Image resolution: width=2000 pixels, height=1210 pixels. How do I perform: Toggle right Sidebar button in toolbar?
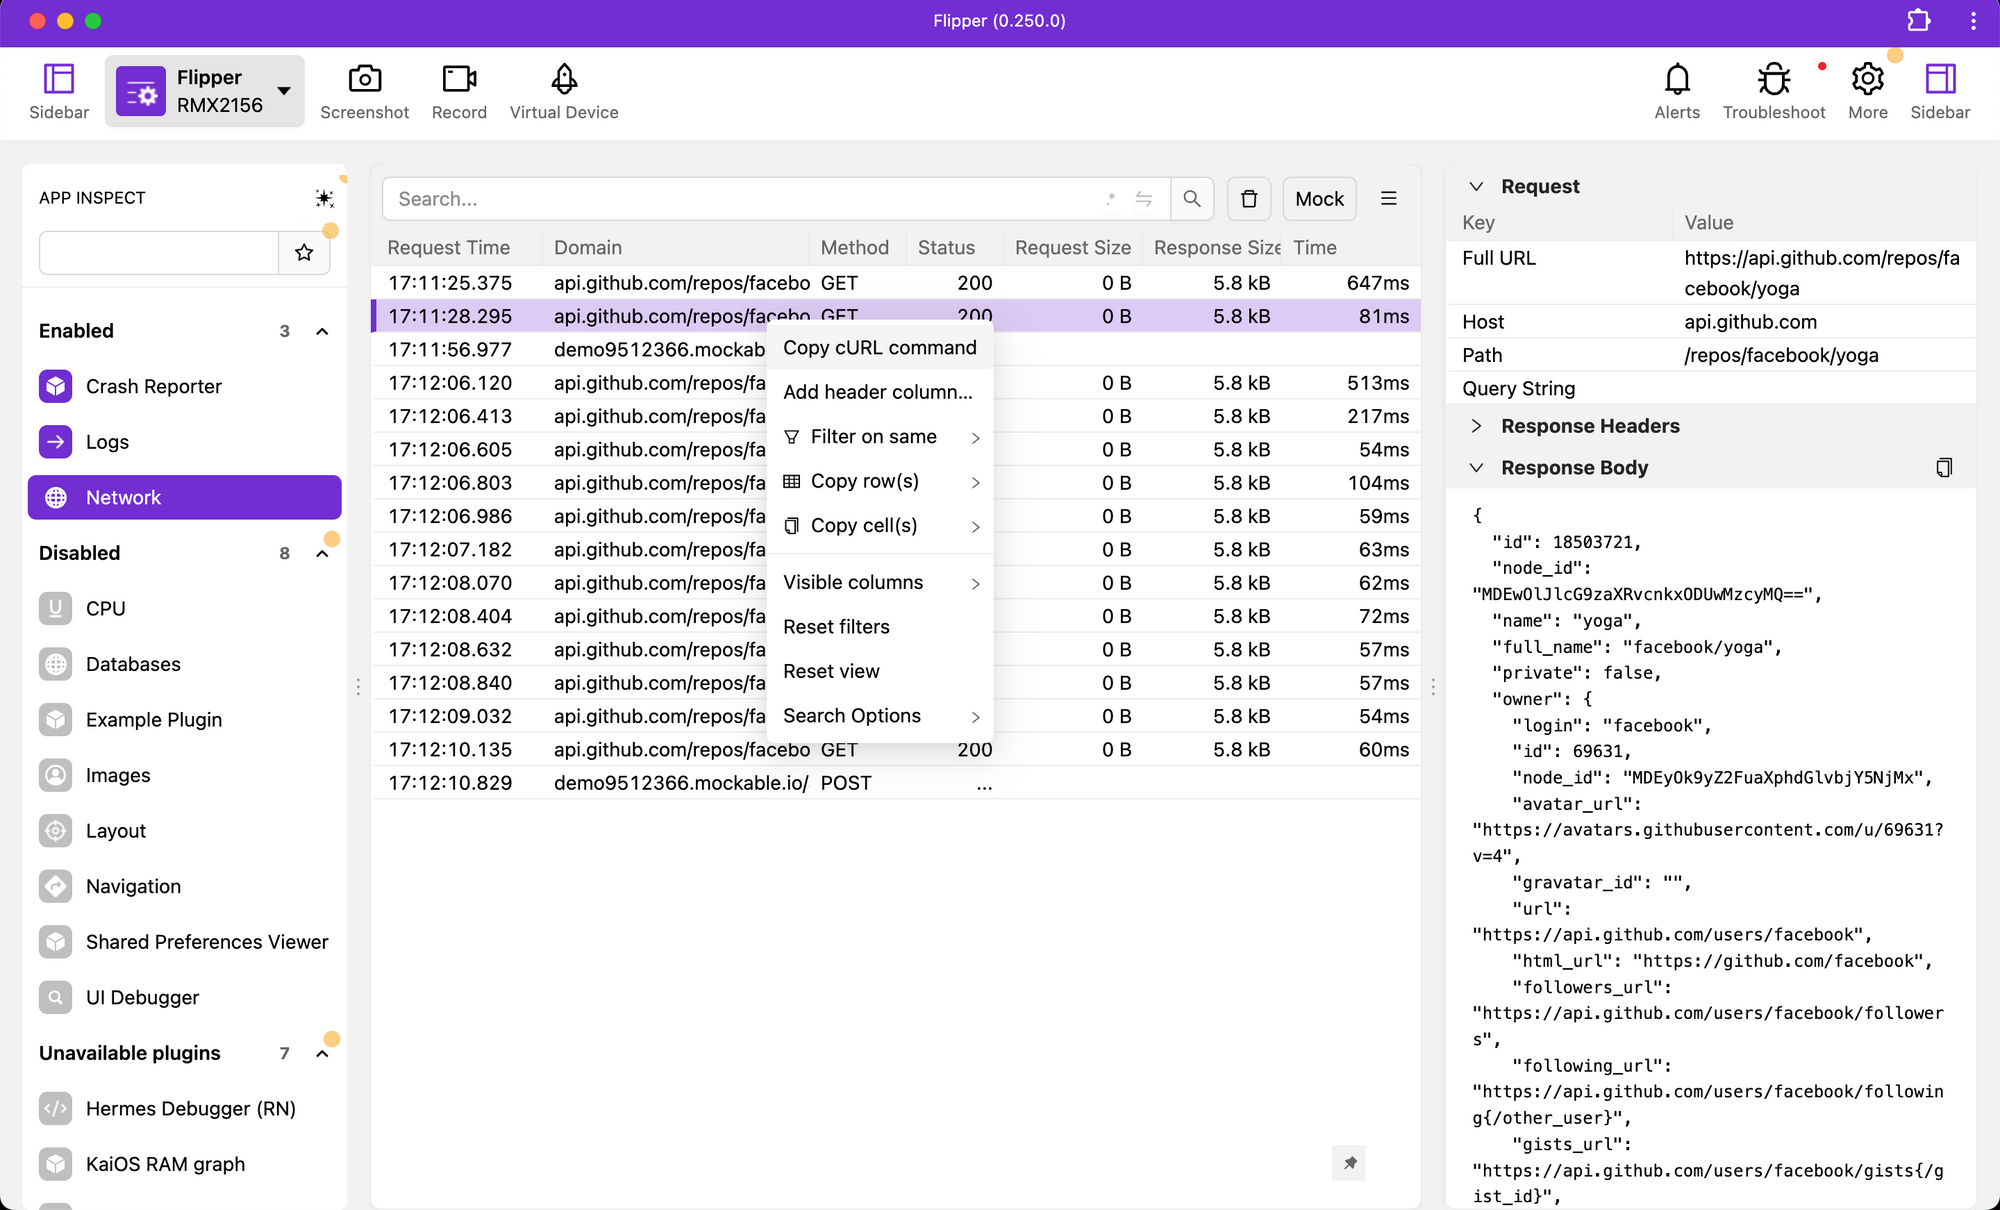(1940, 91)
